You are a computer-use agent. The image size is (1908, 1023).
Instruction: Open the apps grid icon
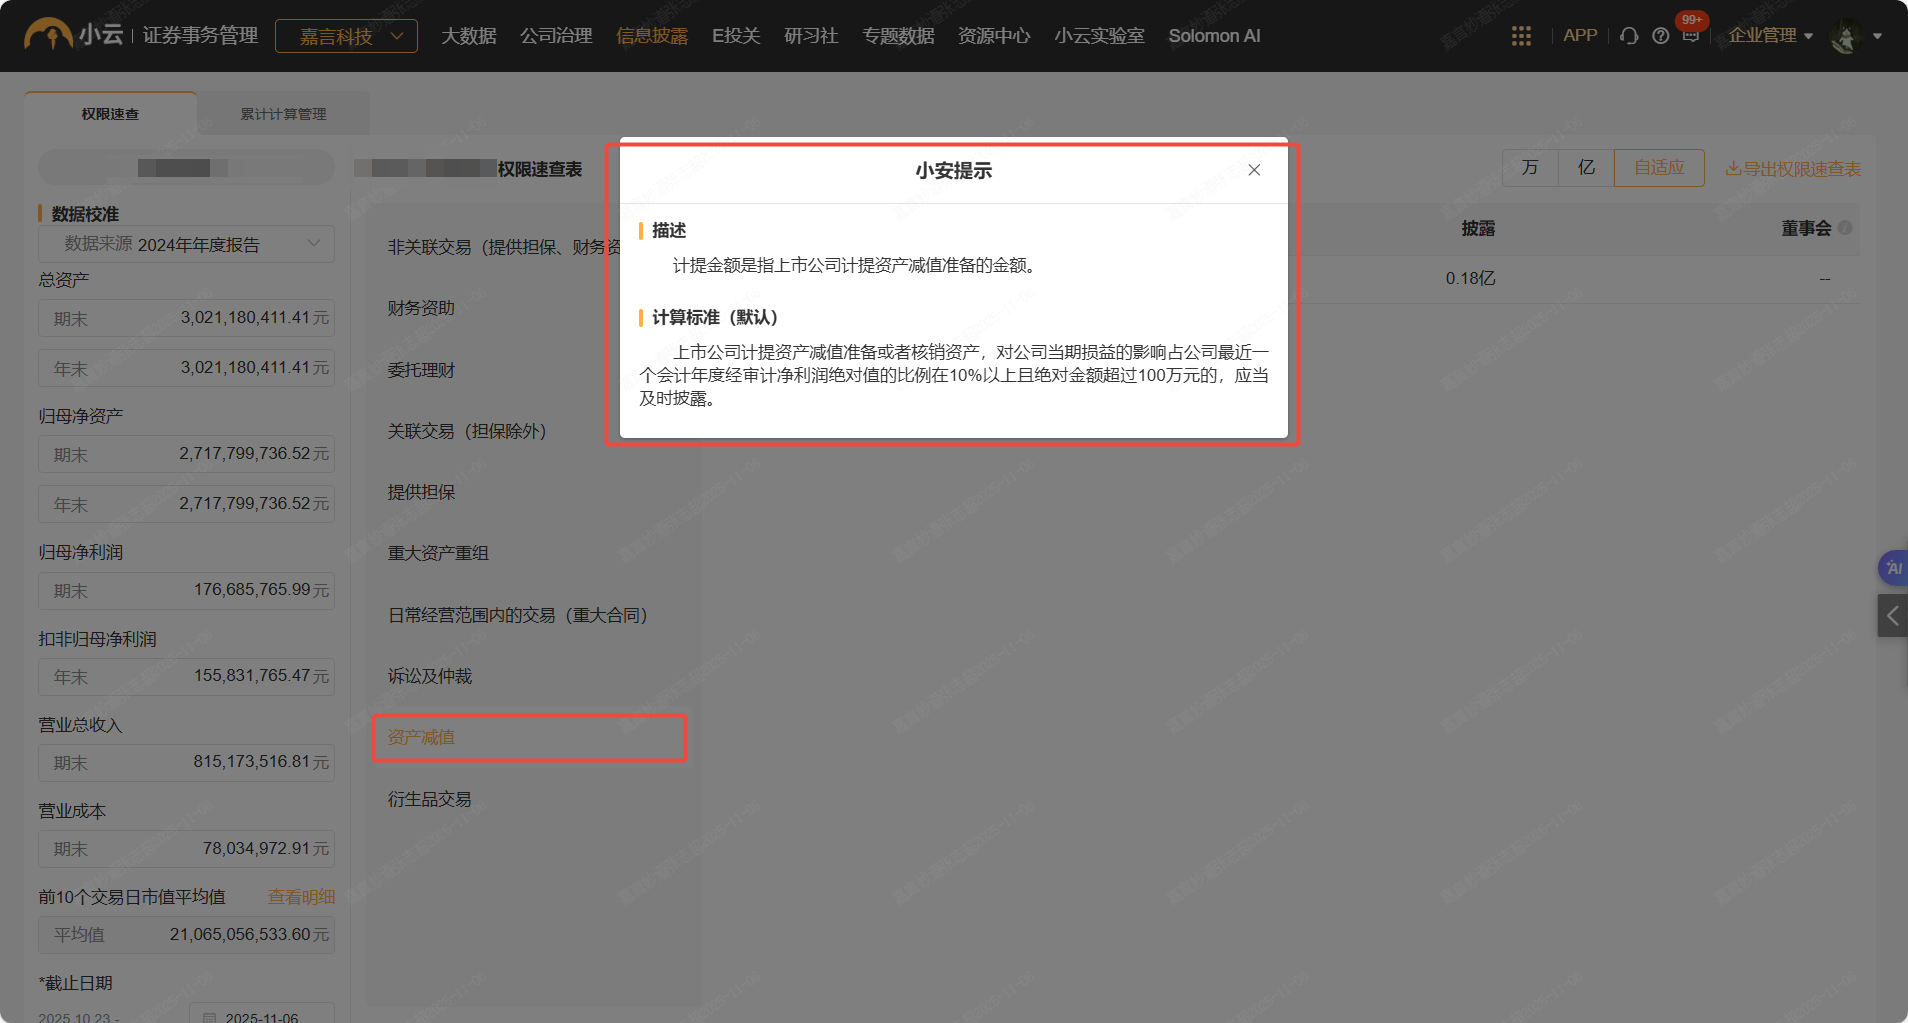[1521, 36]
